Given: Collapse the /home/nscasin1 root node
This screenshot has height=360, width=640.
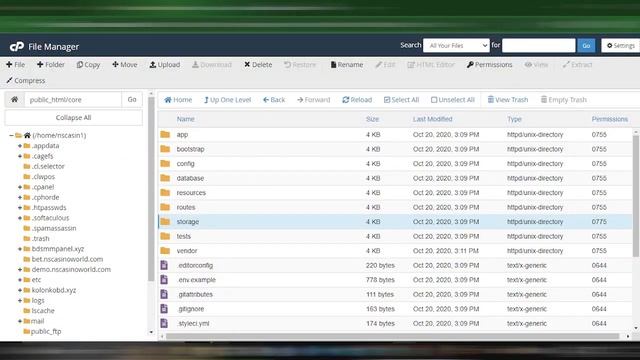Looking at the screenshot, I should 11,135.
